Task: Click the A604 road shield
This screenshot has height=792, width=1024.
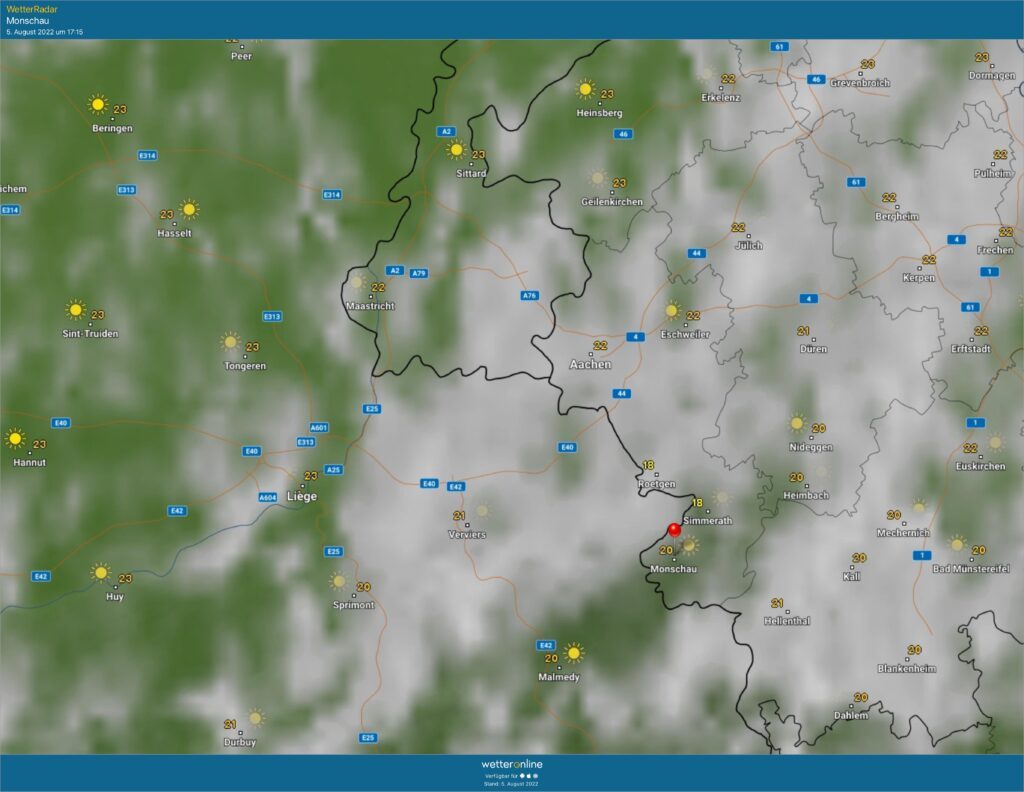Action: pos(268,497)
